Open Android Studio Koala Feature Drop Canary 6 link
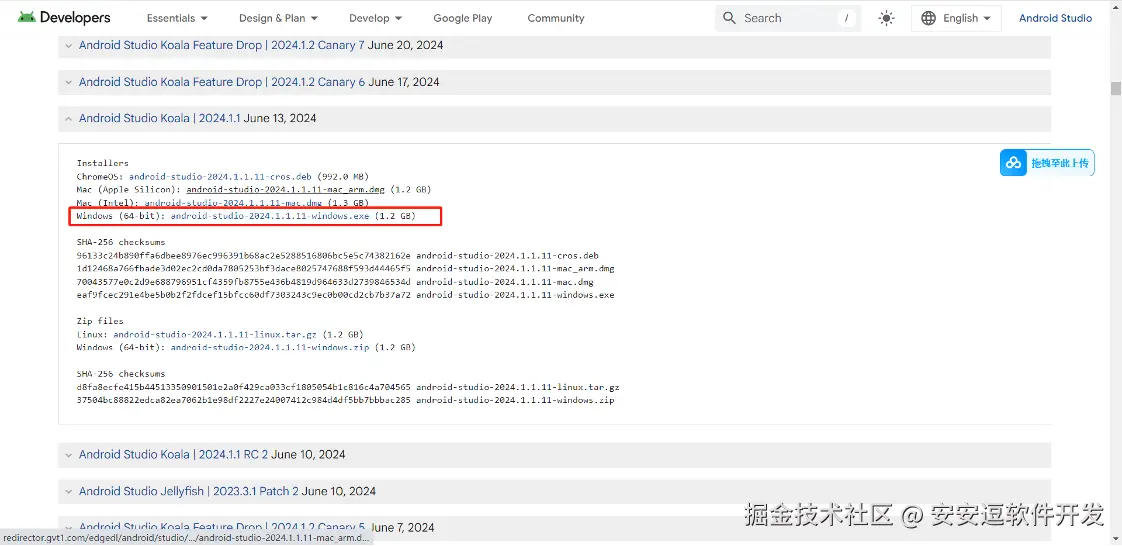Screen dimensions: 1122x546 [221, 82]
